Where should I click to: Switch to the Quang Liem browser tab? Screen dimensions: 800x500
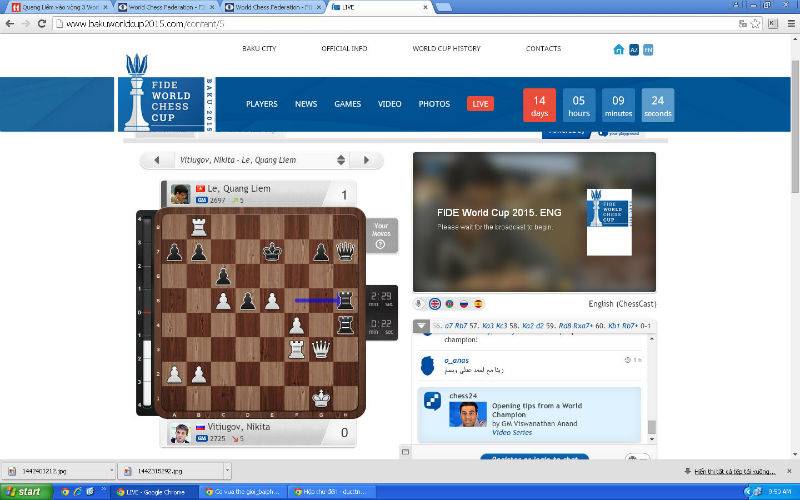pyautogui.click(x=60, y=7)
